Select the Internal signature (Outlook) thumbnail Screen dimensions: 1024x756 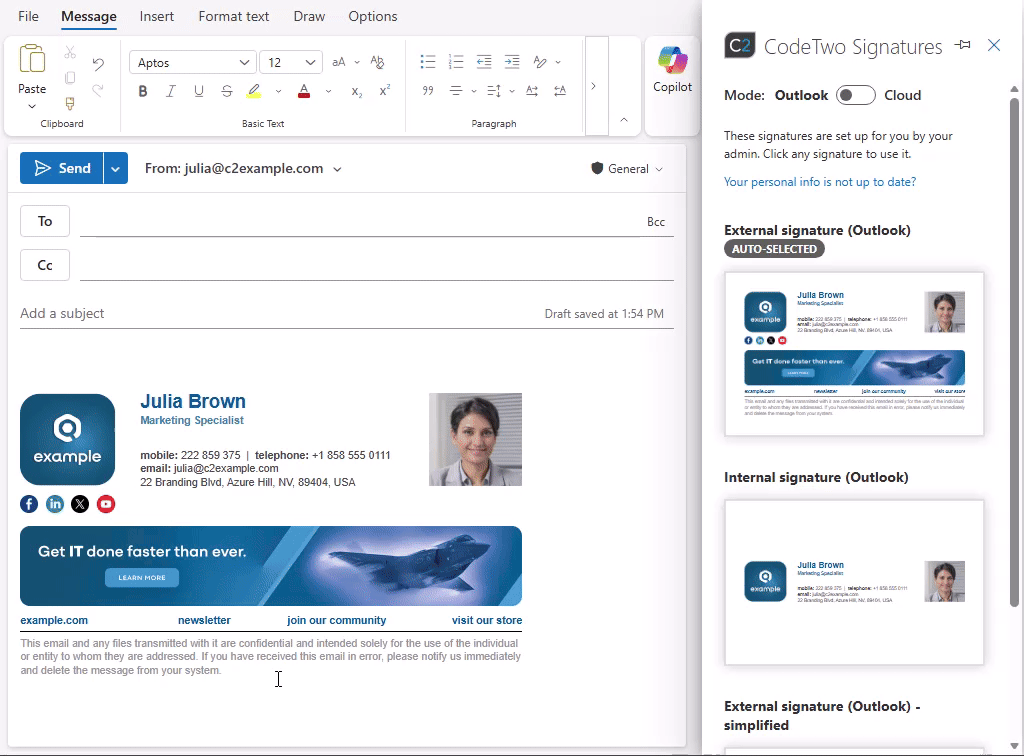tap(854, 582)
